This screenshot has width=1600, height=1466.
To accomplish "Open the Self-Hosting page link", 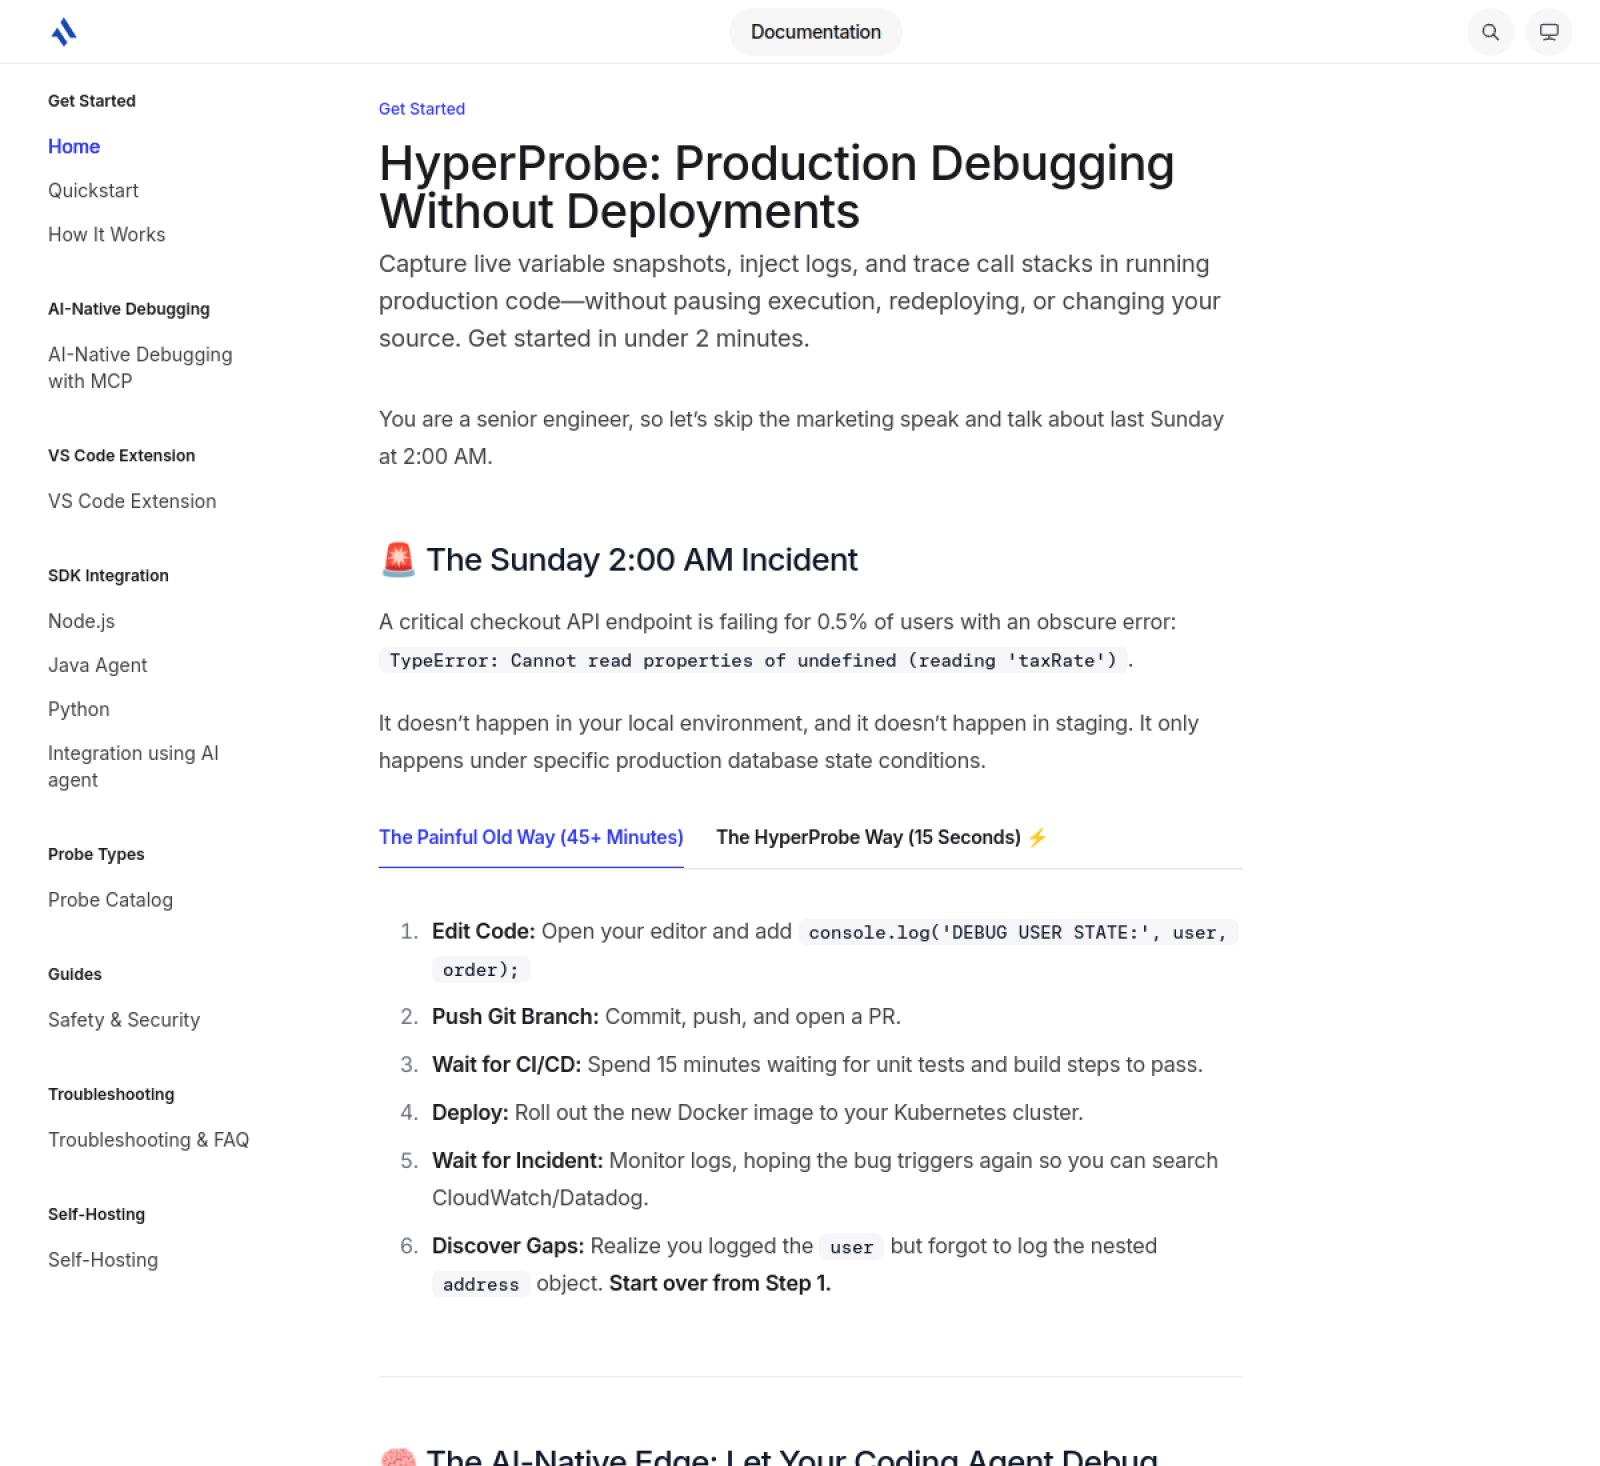I will click(x=103, y=1260).
